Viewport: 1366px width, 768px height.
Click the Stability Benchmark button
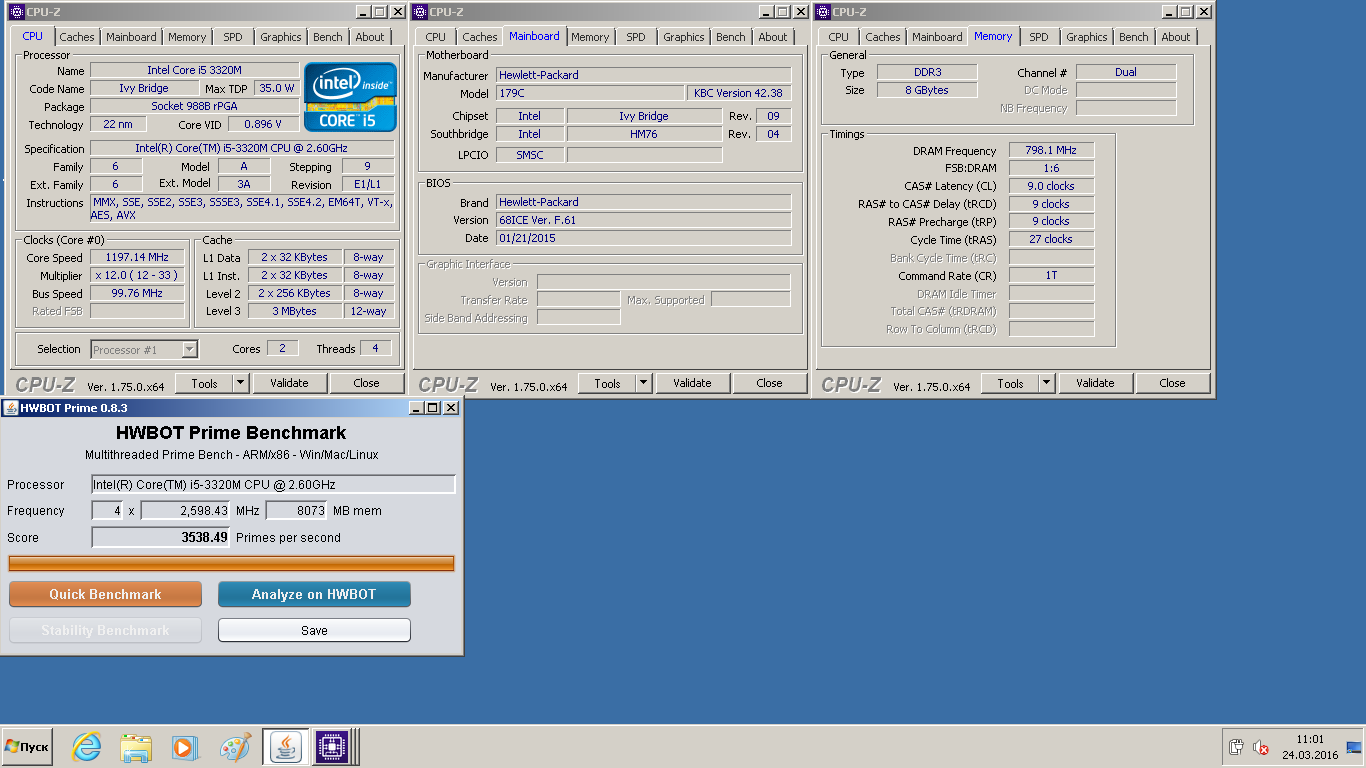tap(105, 630)
